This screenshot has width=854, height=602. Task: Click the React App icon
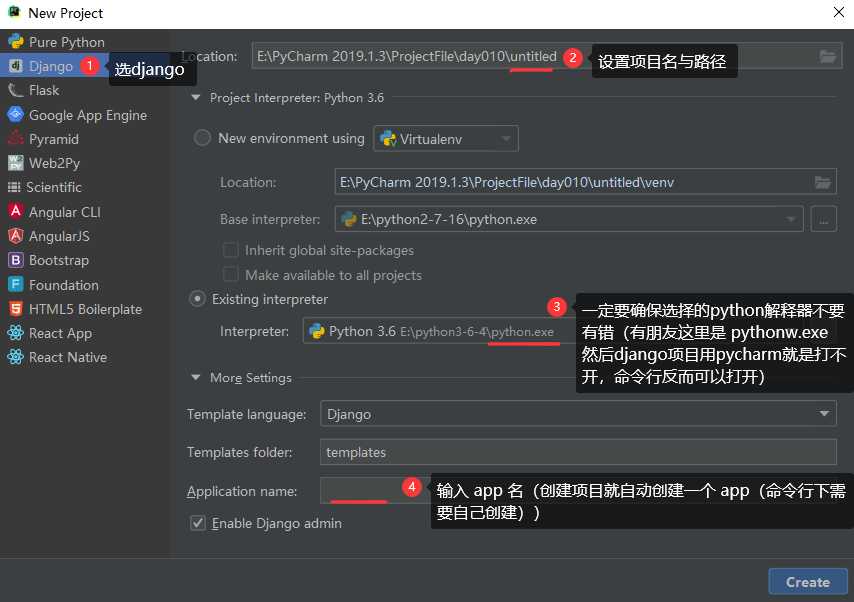click(x=16, y=333)
